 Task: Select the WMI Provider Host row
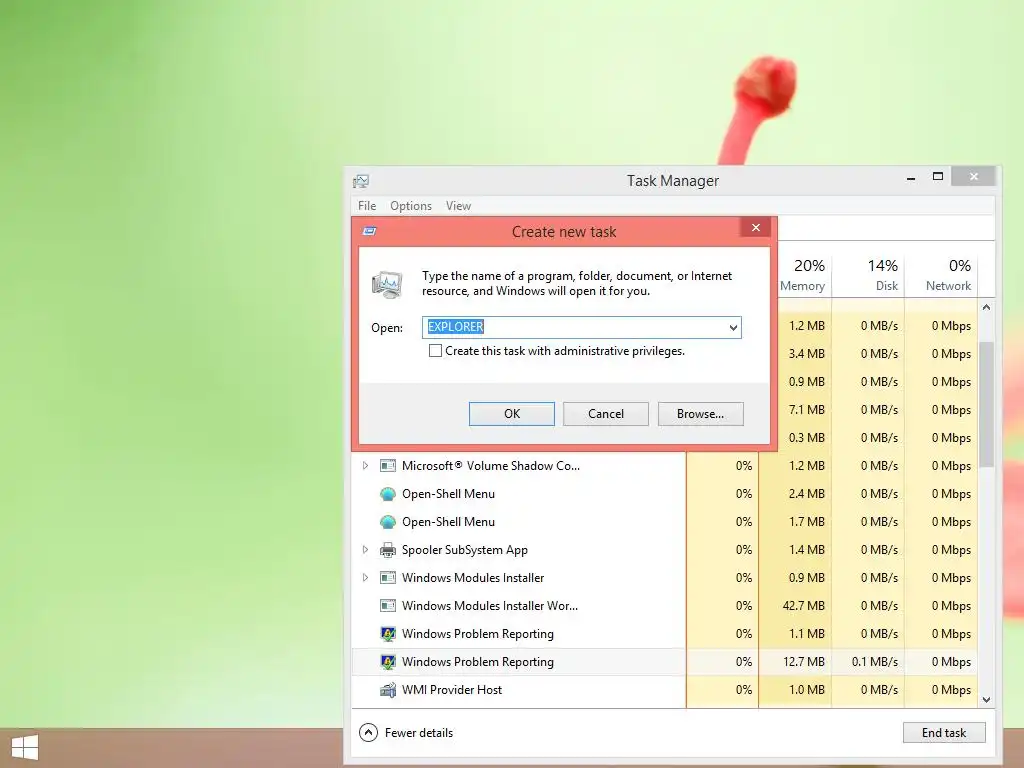pyautogui.click(x=665, y=690)
